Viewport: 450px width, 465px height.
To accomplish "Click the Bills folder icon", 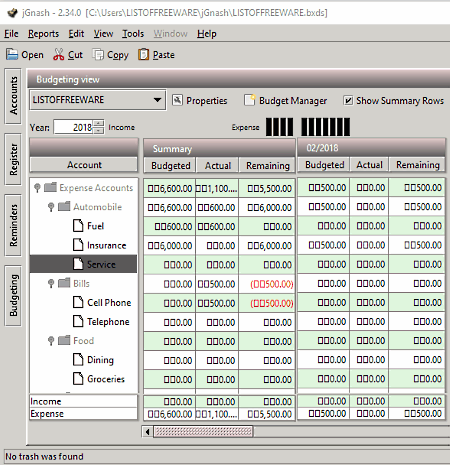I will point(64,283).
